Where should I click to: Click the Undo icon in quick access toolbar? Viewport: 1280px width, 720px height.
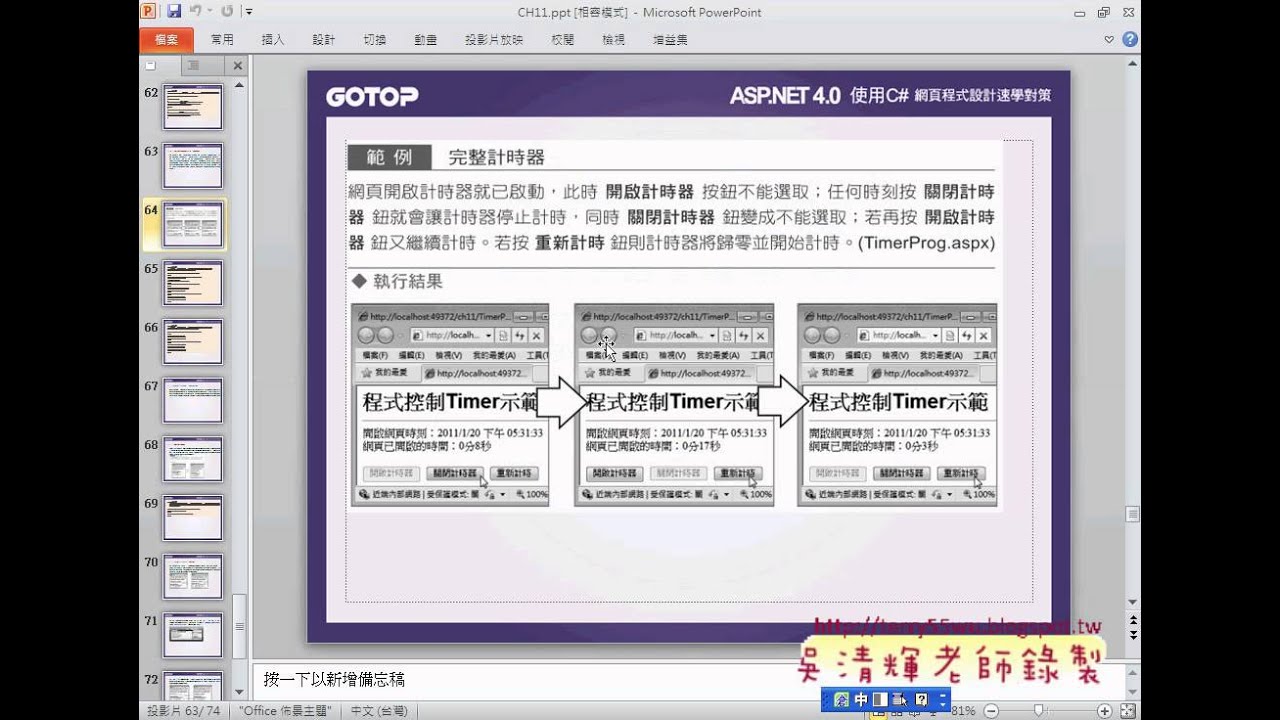[x=195, y=12]
